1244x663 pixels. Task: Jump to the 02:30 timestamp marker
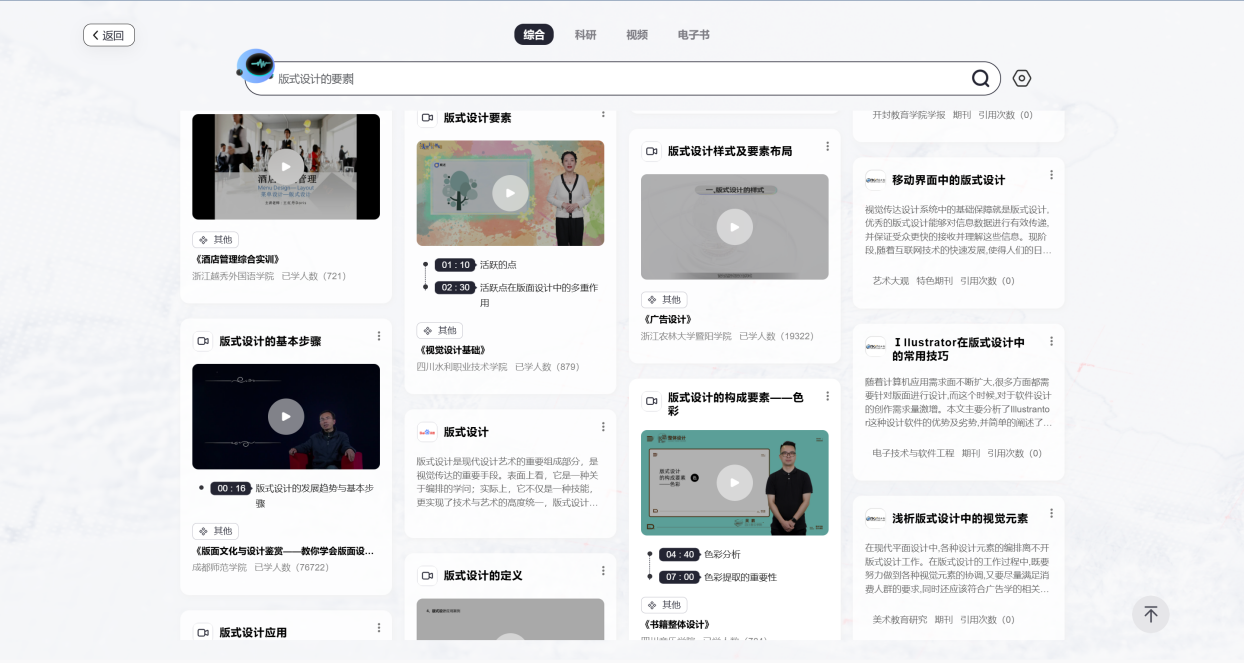click(x=455, y=287)
